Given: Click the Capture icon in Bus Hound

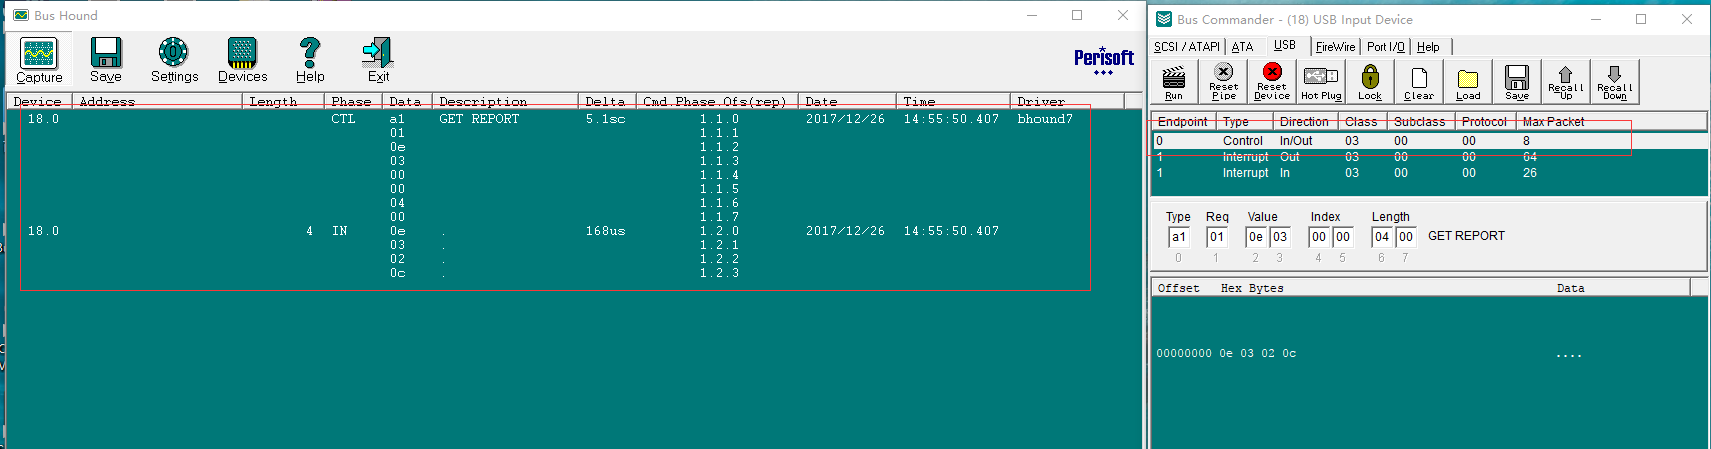Looking at the screenshot, I should point(39,60).
